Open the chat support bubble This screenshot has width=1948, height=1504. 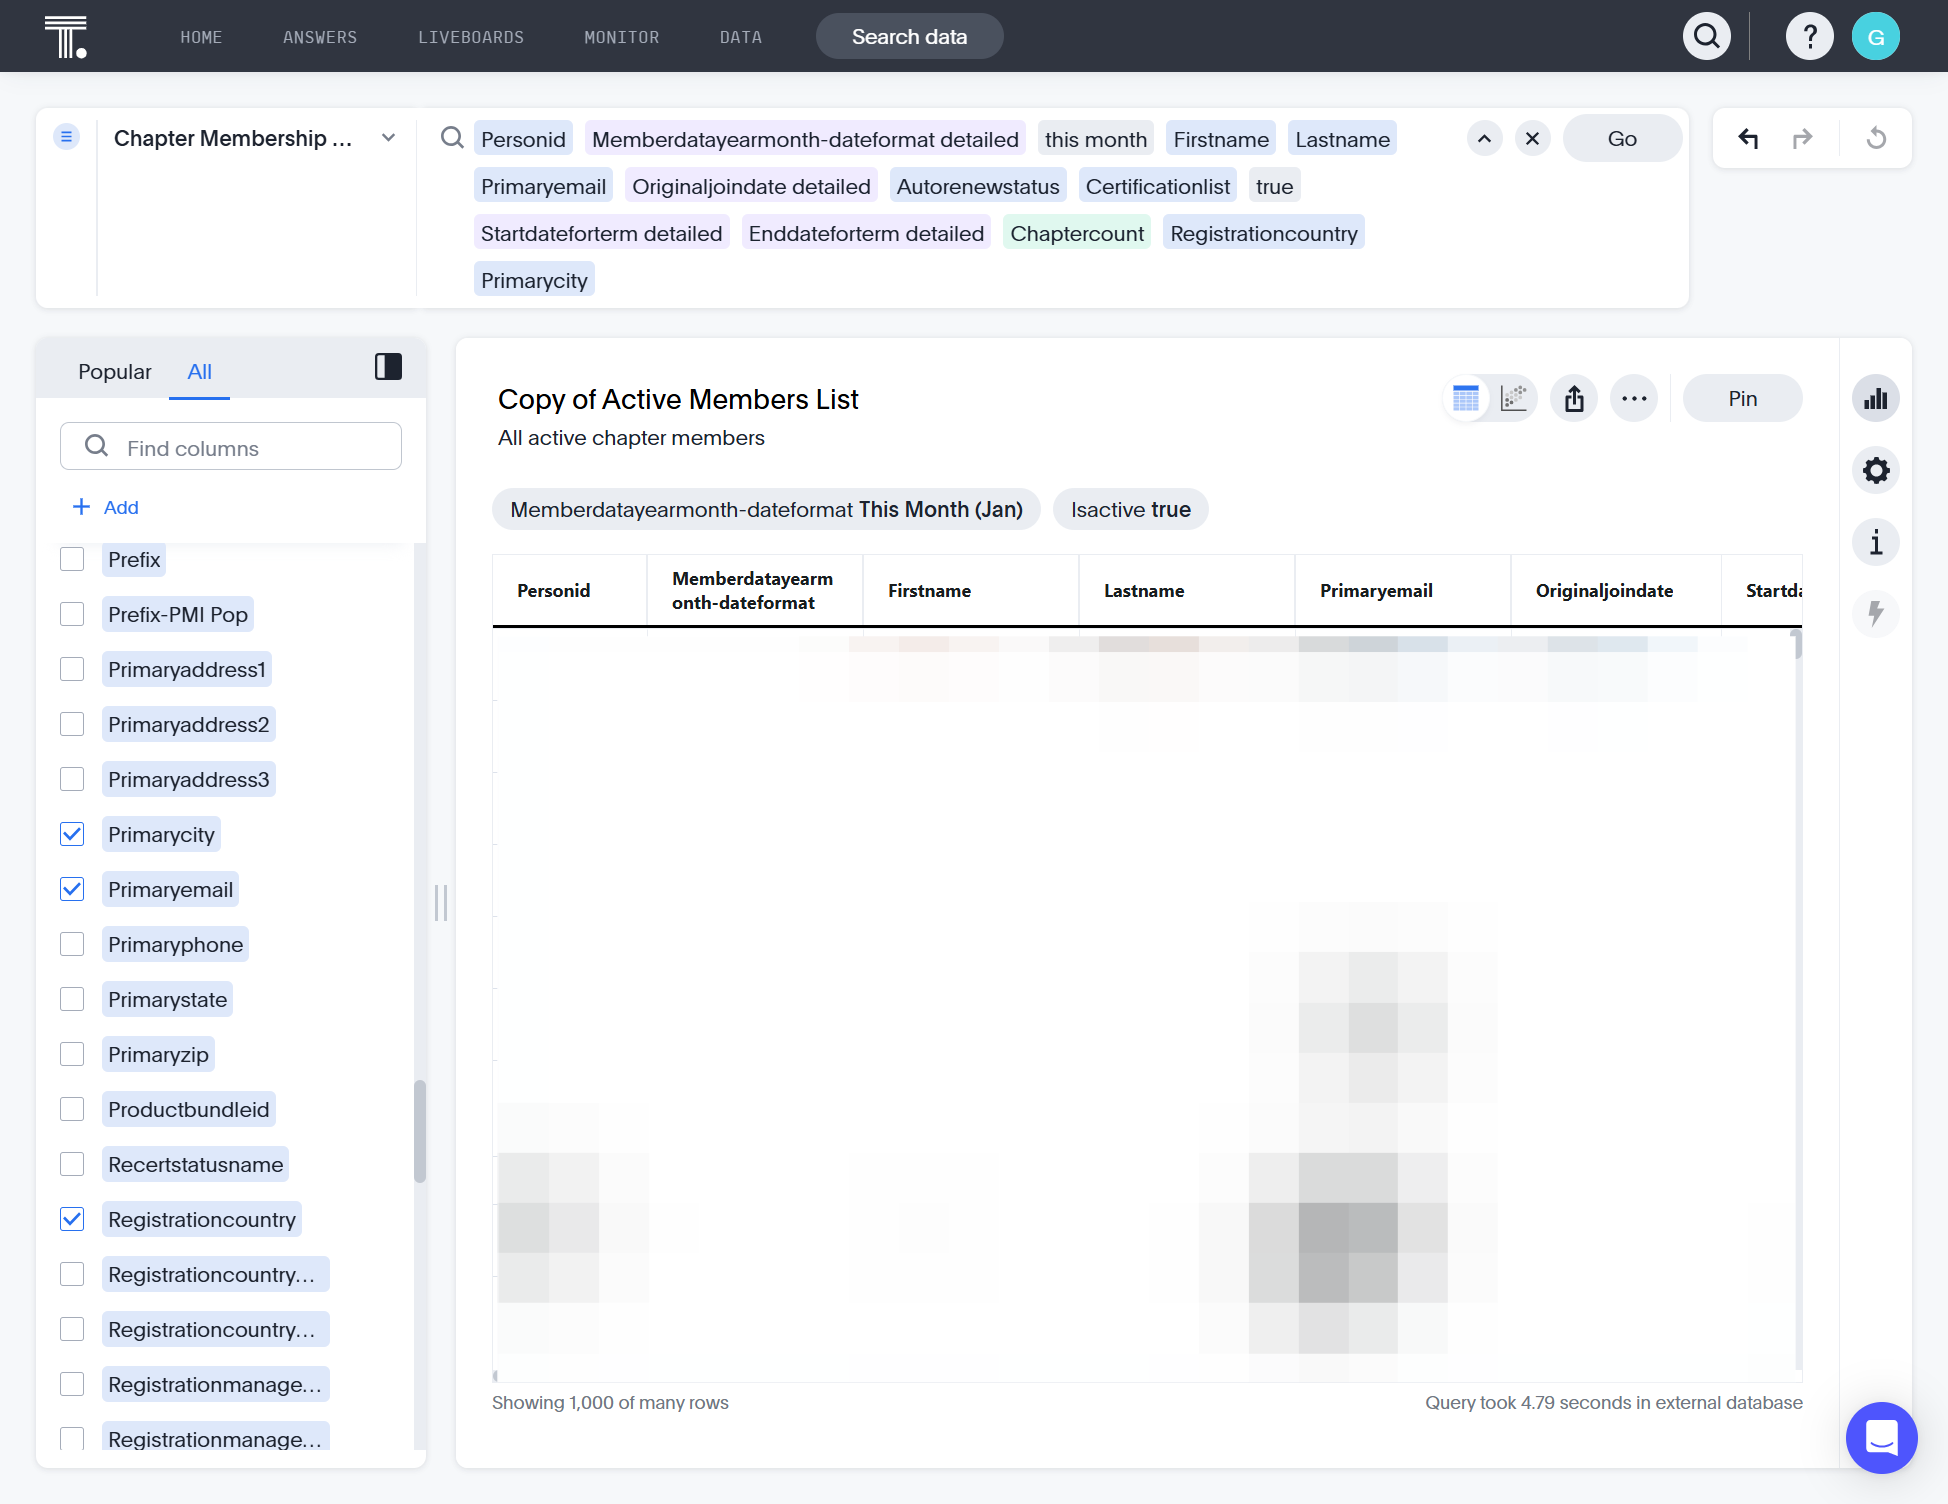pyautogui.click(x=1881, y=1438)
